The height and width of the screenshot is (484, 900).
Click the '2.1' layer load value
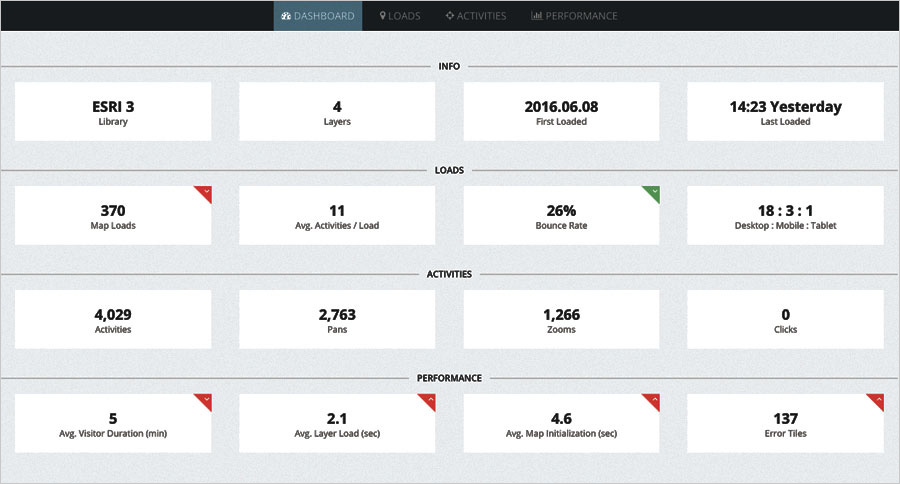[x=337, y=419]
